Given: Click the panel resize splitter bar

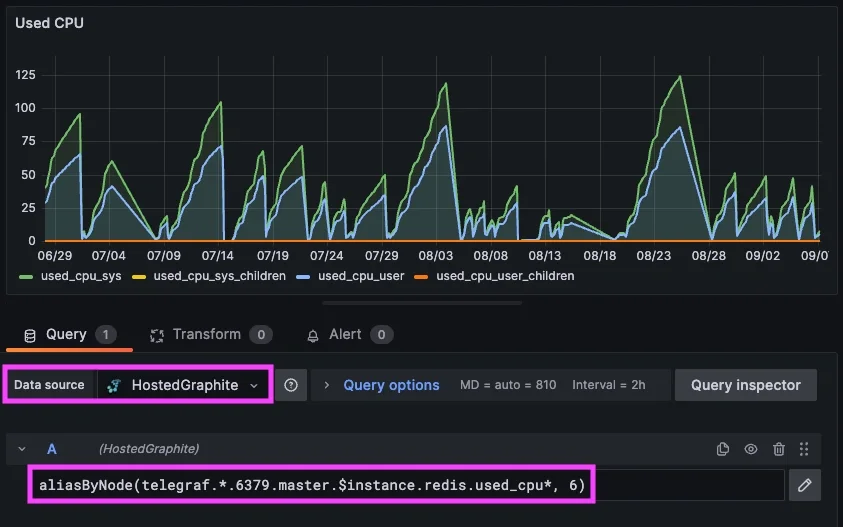Looking at the screenshot, I should tap(422, 303).
